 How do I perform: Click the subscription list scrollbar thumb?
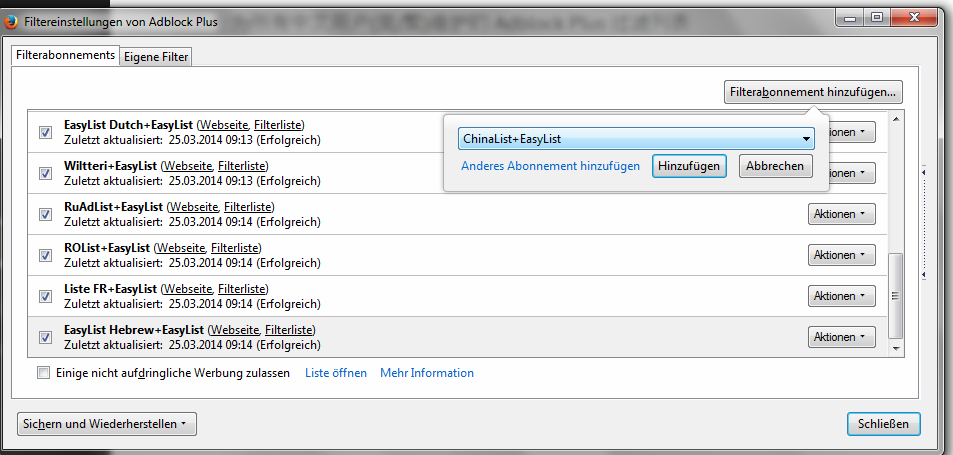[896, 296]
